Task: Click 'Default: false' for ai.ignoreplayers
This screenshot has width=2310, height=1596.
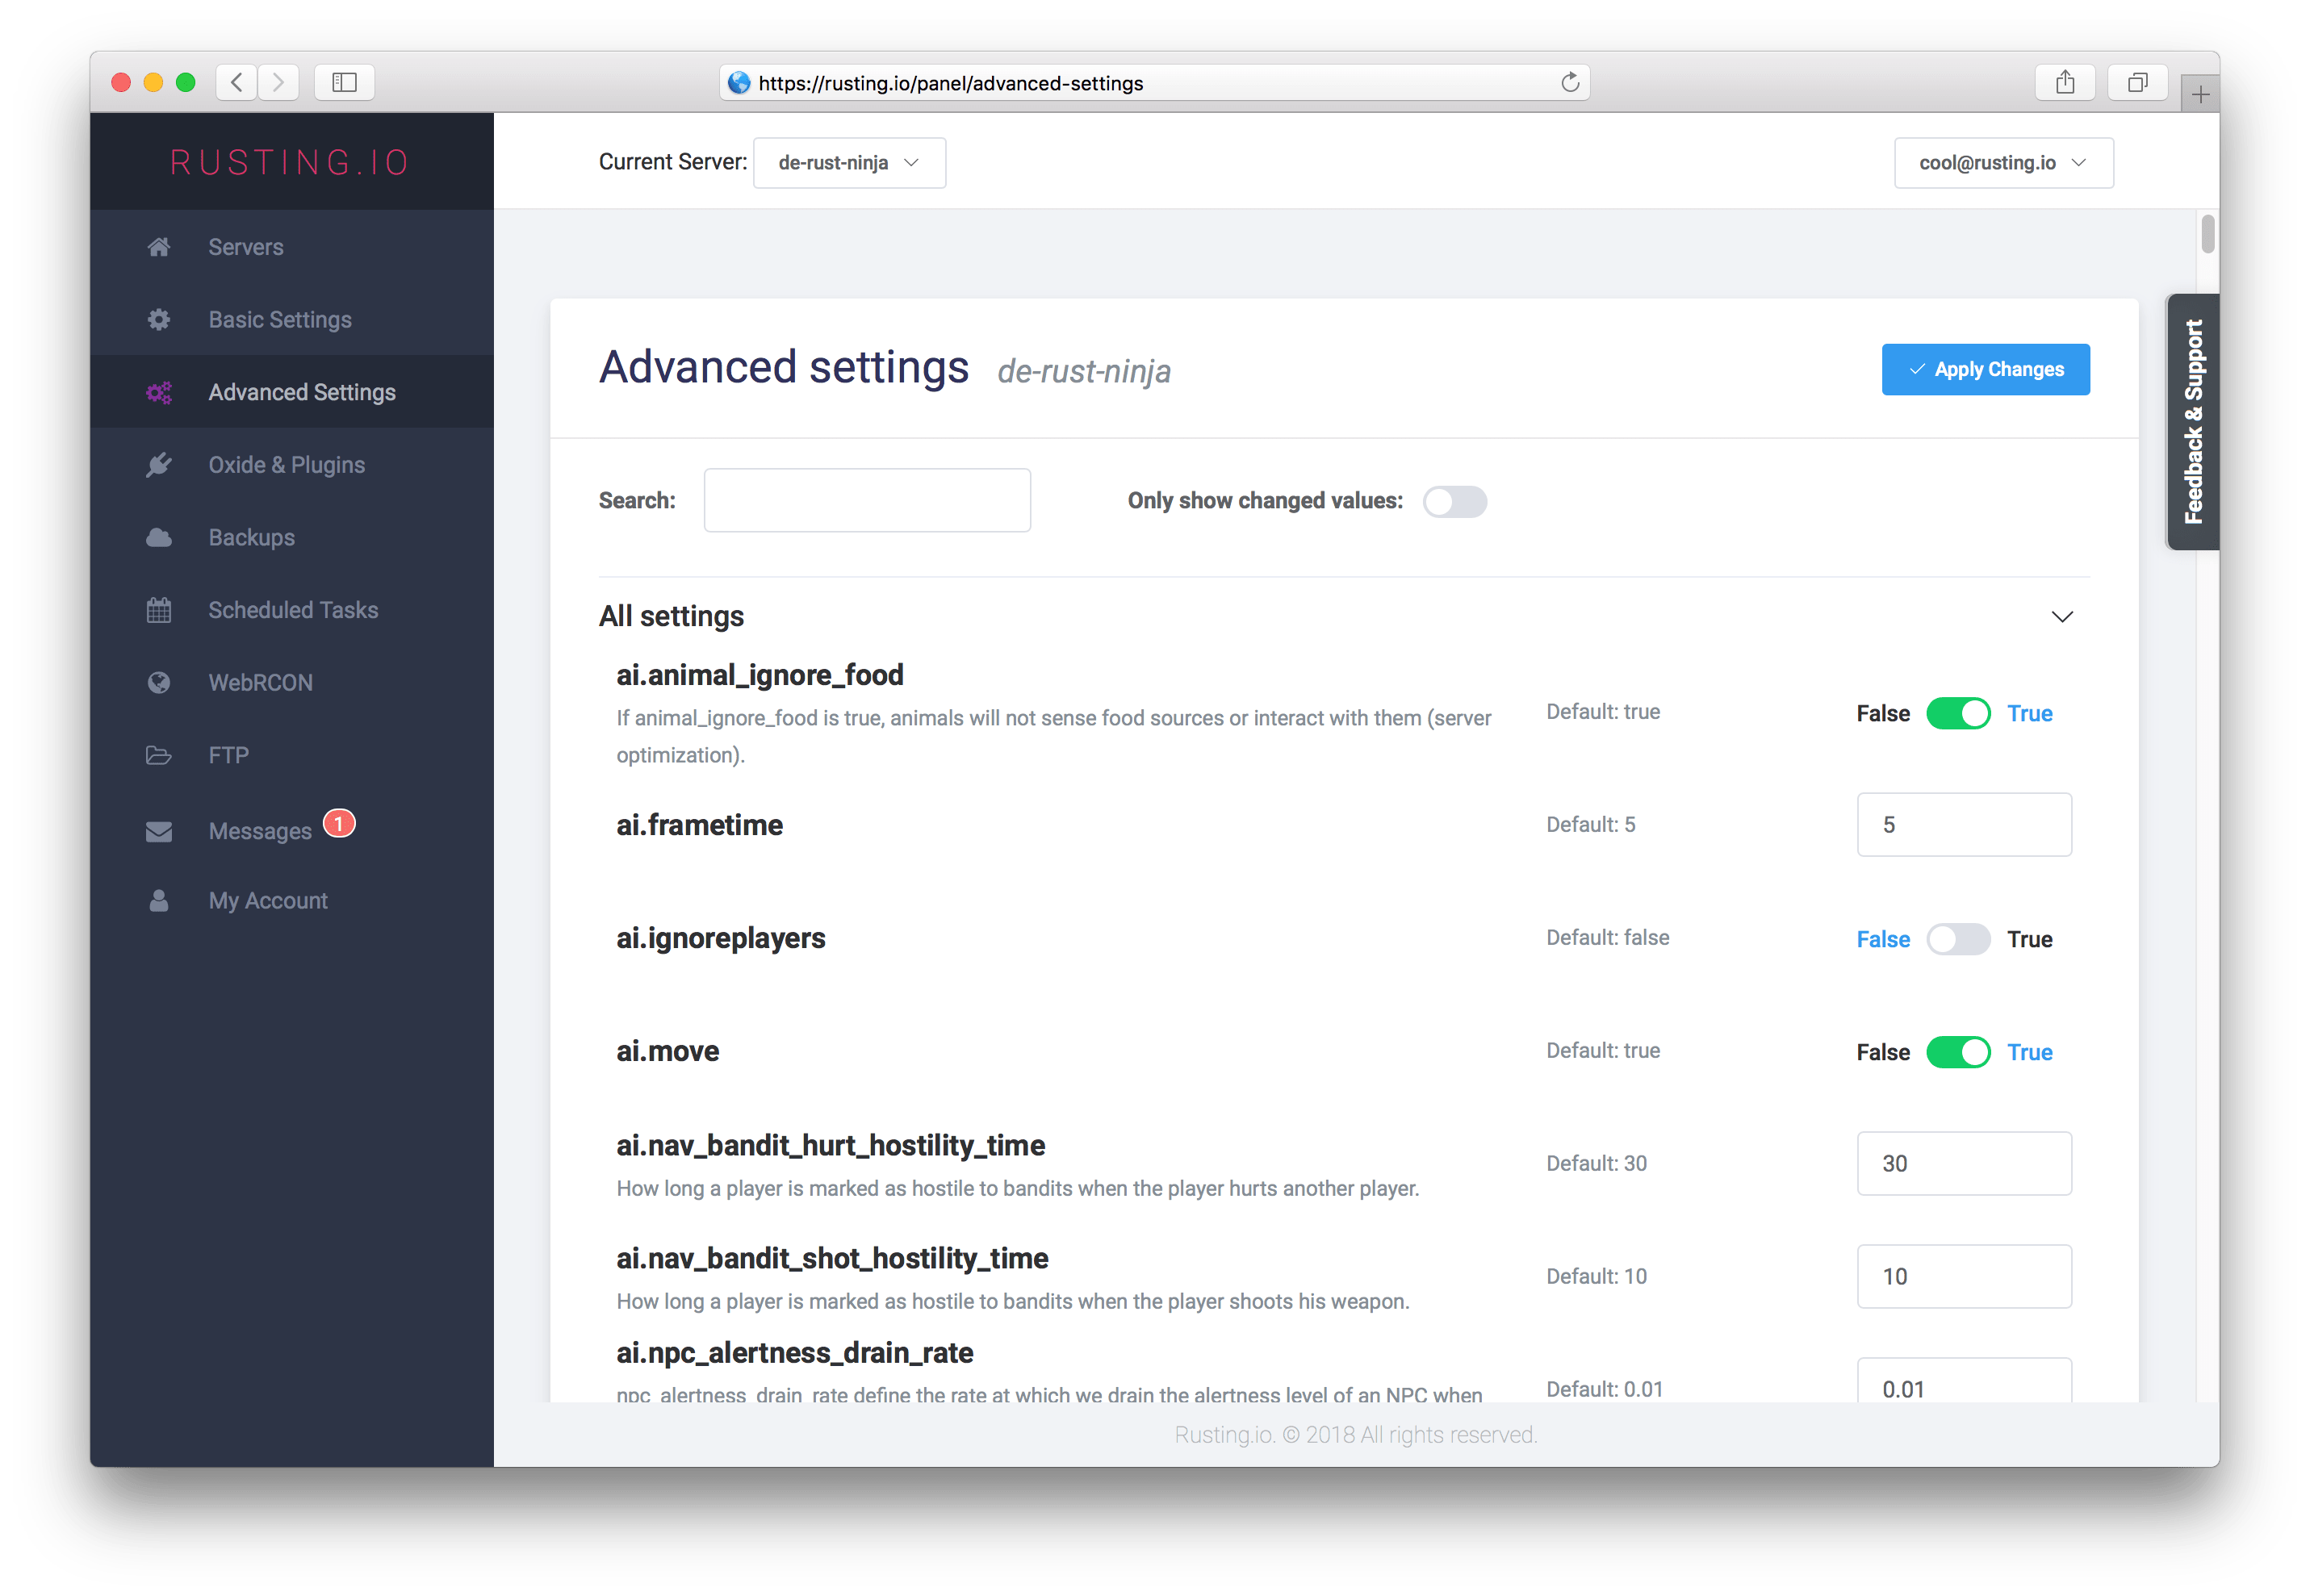Action: click(x=1607, y=937)
